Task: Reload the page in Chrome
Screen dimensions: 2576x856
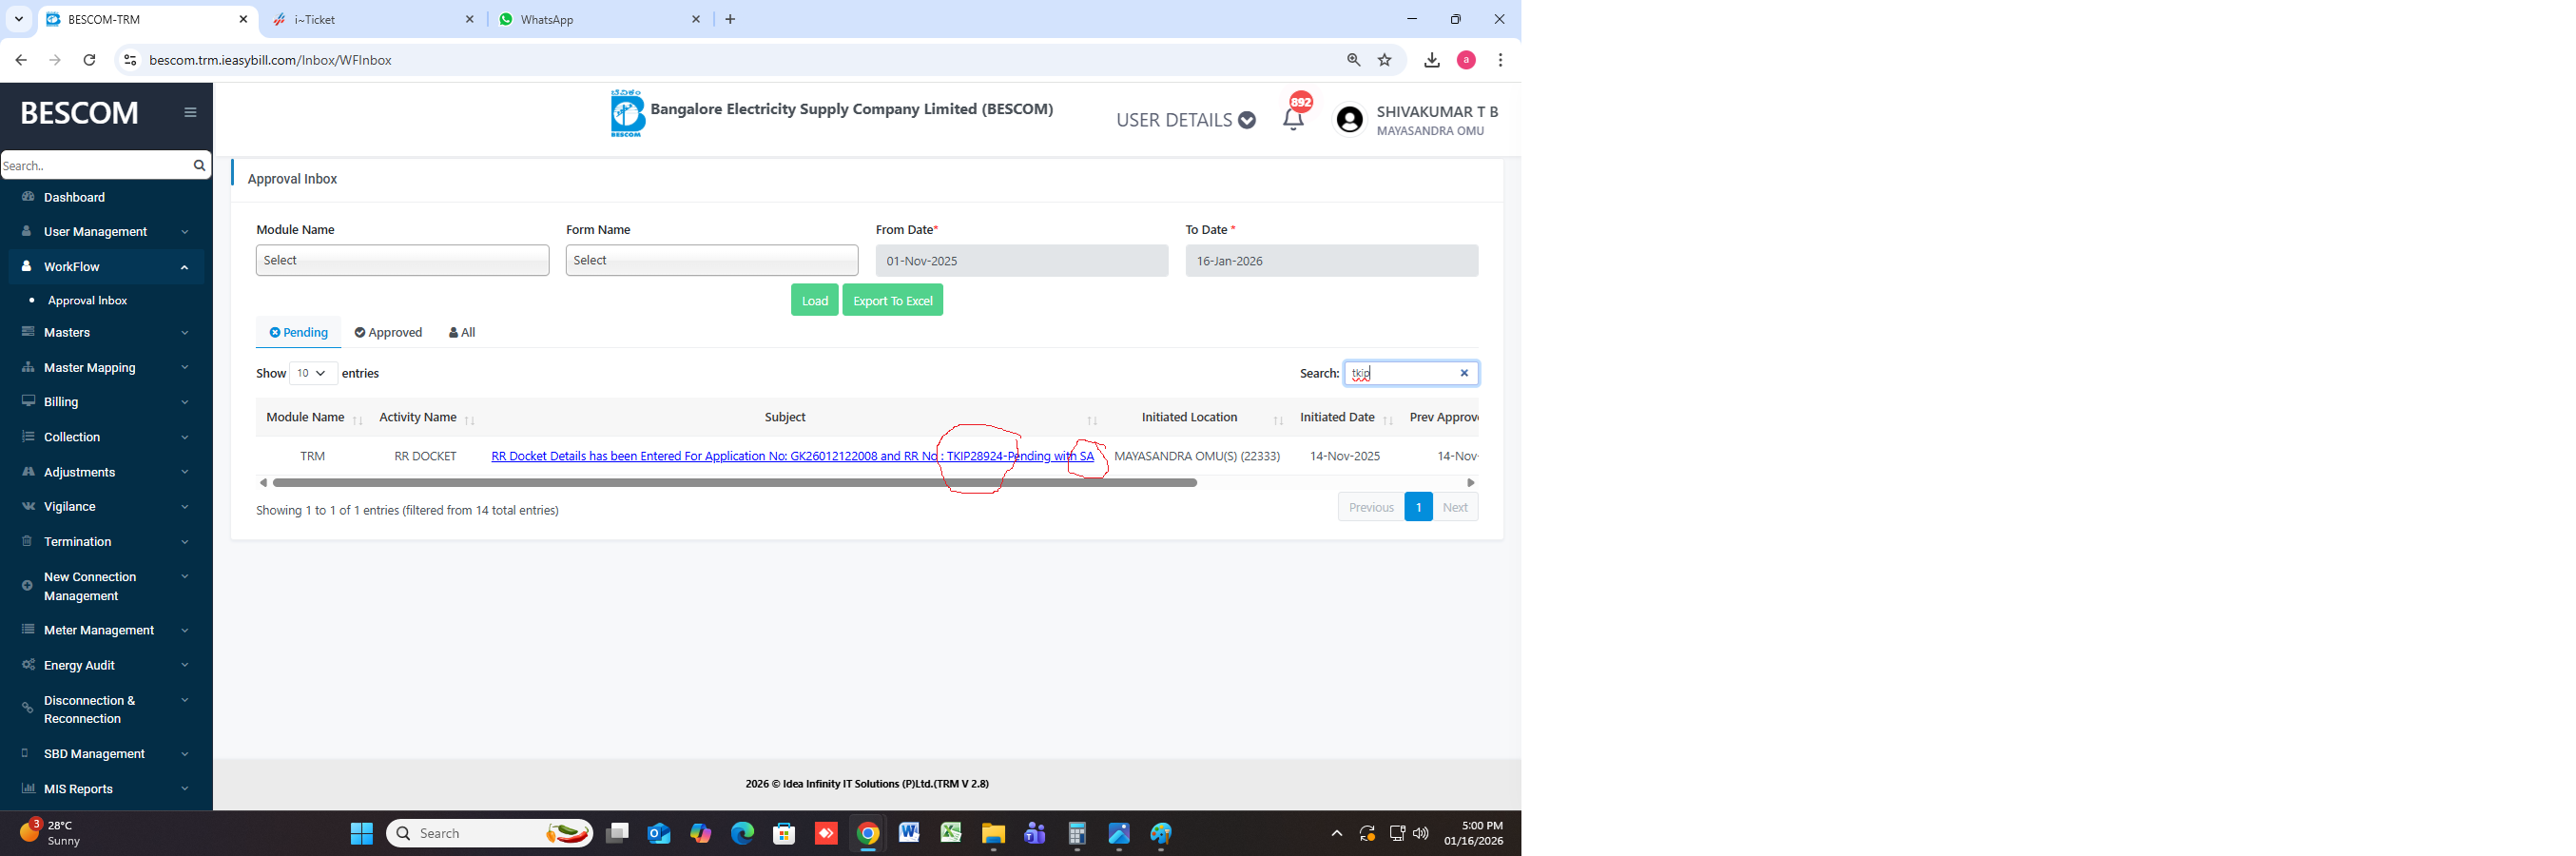Action: tap(89, 60)
